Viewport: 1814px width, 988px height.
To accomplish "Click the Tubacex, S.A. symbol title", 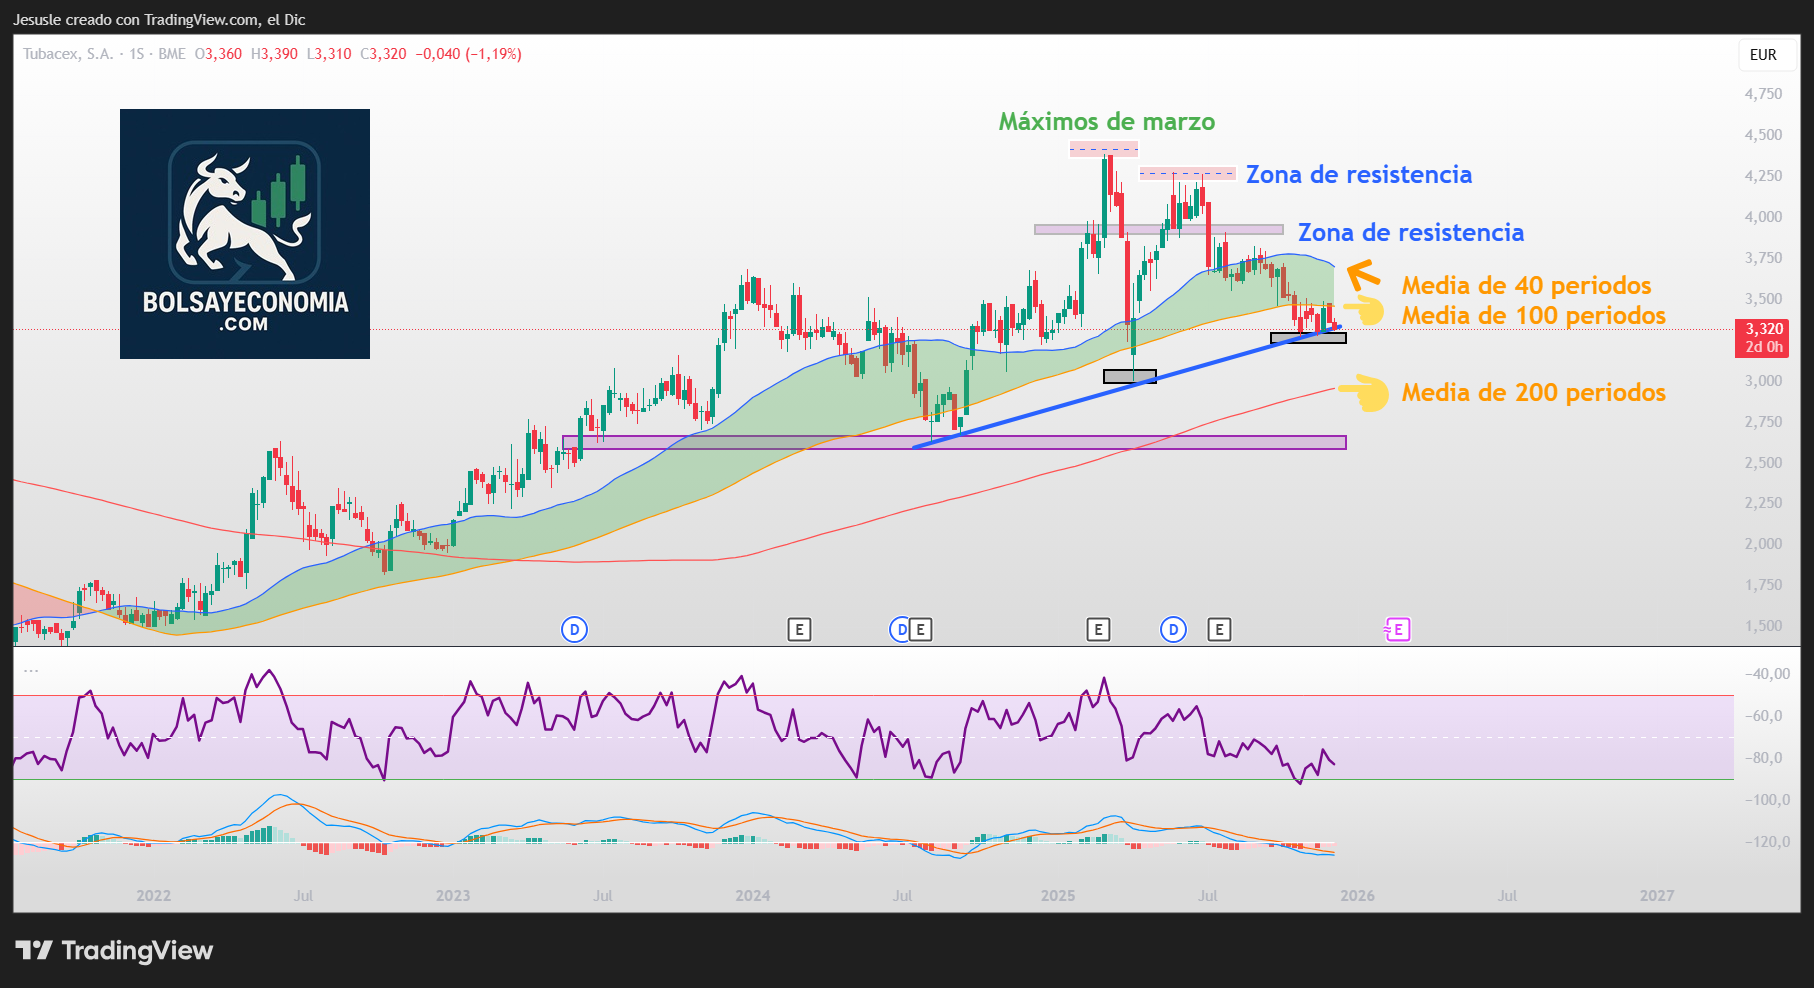I will click(68, 54).
